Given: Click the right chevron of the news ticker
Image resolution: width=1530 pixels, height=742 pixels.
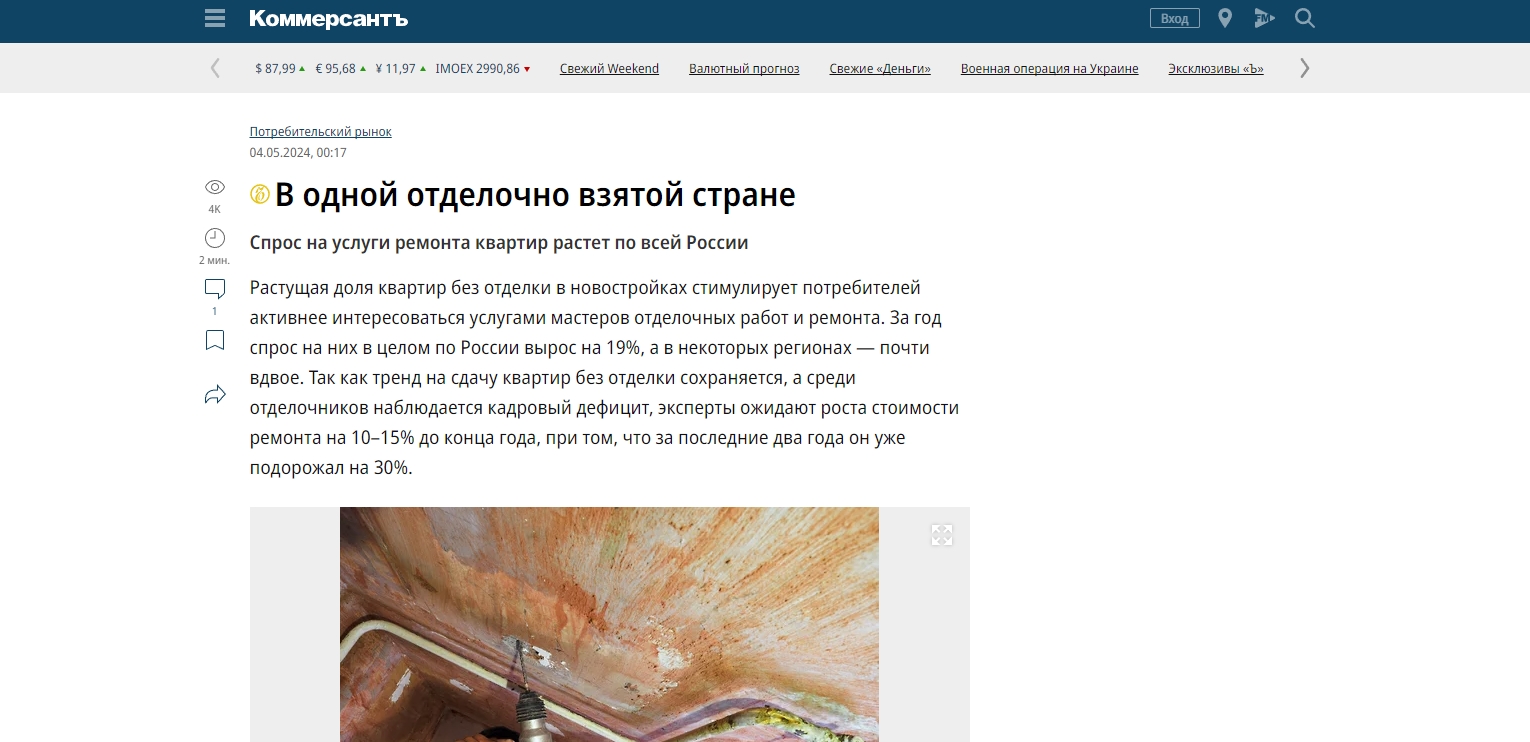Looking at the screenshot, I should click(x=1303, y=67).
